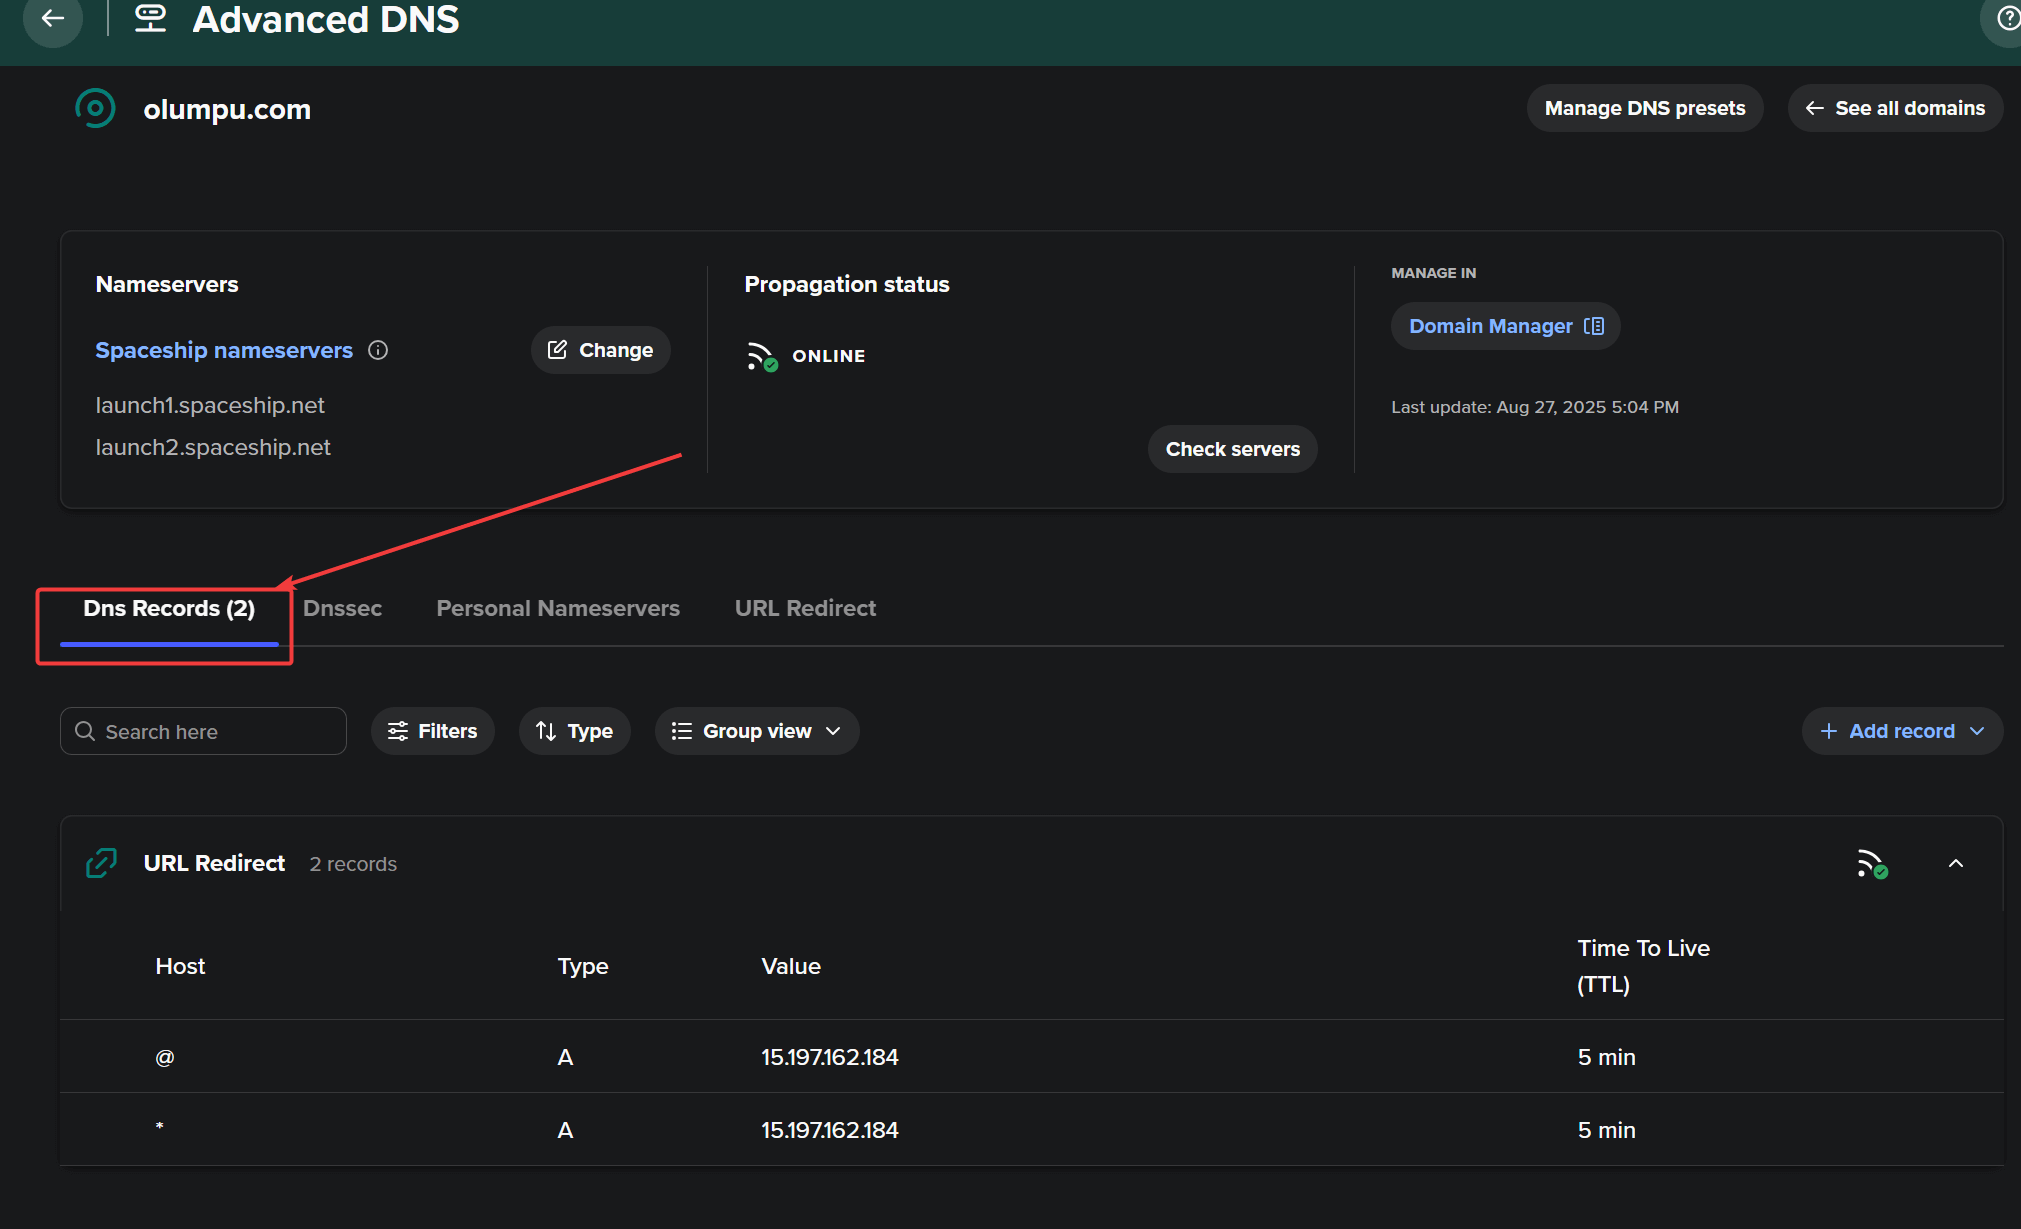Open Manage DNS presets
The image size is (2021, 1229).
click(x=1644, y=108)
